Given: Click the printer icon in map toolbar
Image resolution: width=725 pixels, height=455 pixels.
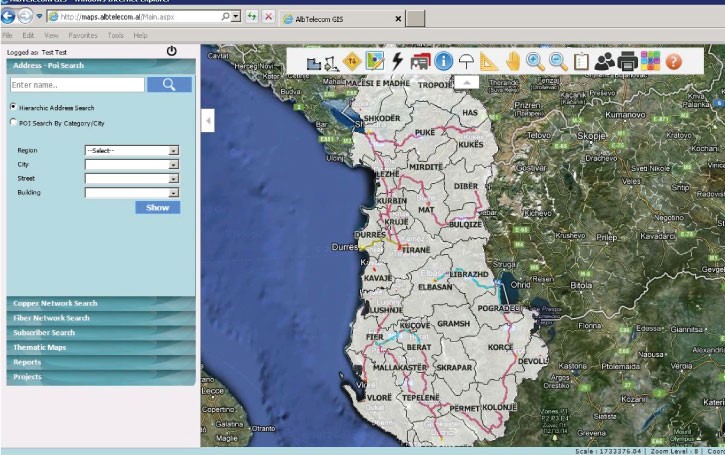Looking at the screenshot, I should (x=627, y=61).
